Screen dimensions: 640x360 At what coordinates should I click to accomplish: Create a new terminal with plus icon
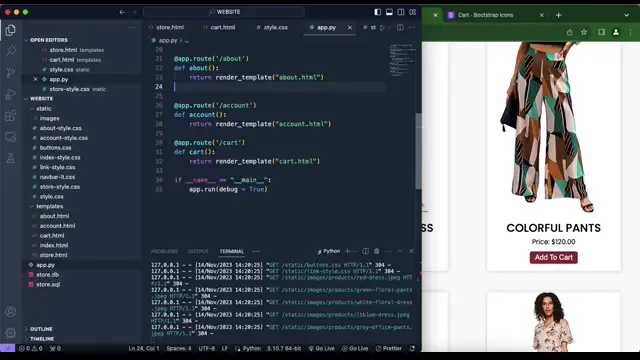[348, 251]
